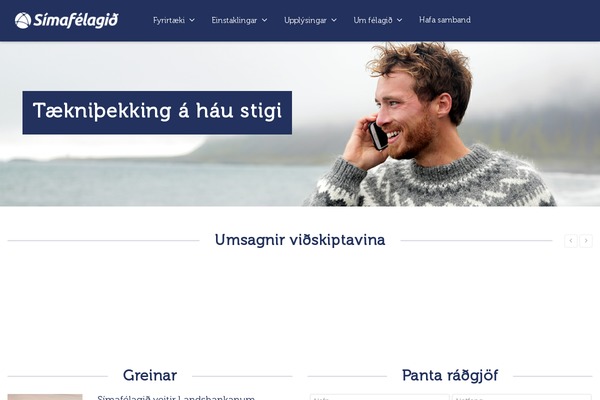
Task: Expand the Einstaklingar menu chevron
Action: click(x=264, y=20)
